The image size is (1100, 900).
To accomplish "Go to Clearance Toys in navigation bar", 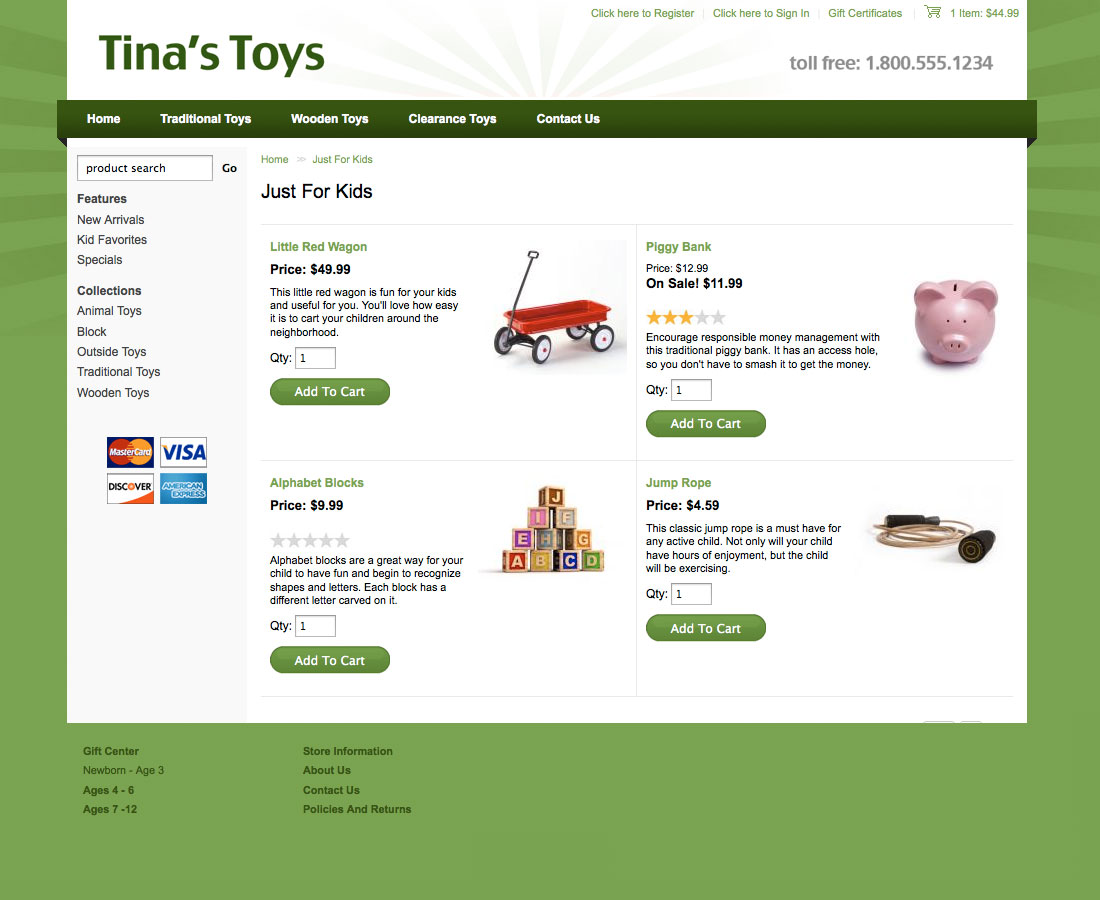I will [452, 119].
